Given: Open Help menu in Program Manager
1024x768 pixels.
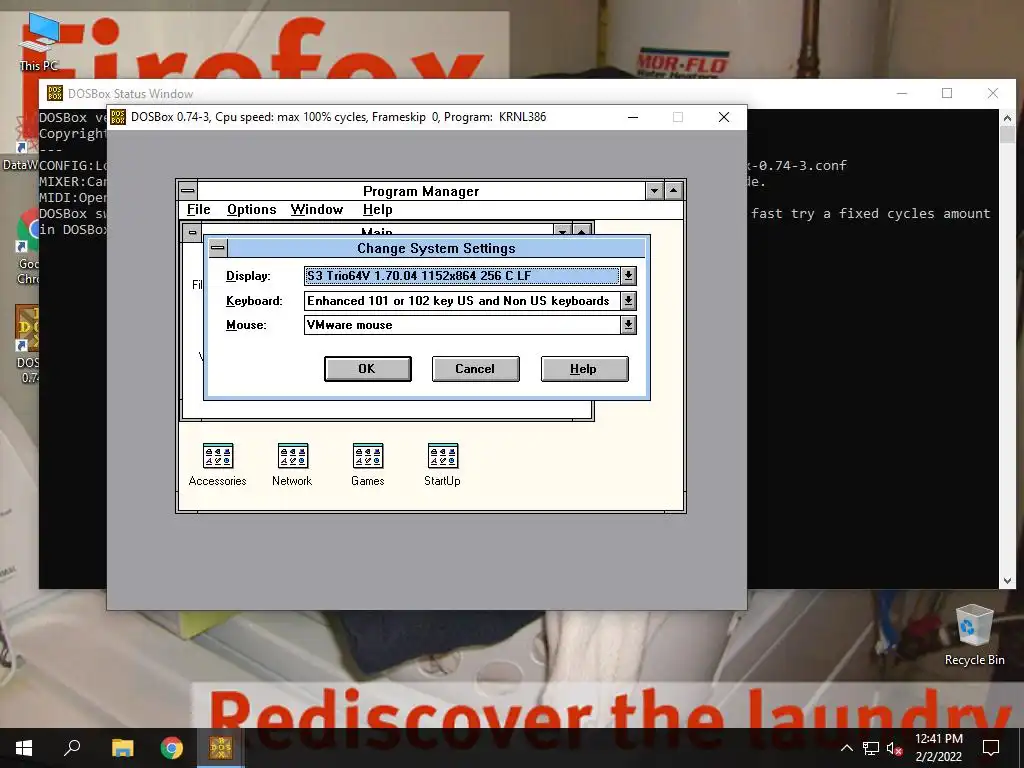Looking at the screenshot, I should [x=377, y=210].
